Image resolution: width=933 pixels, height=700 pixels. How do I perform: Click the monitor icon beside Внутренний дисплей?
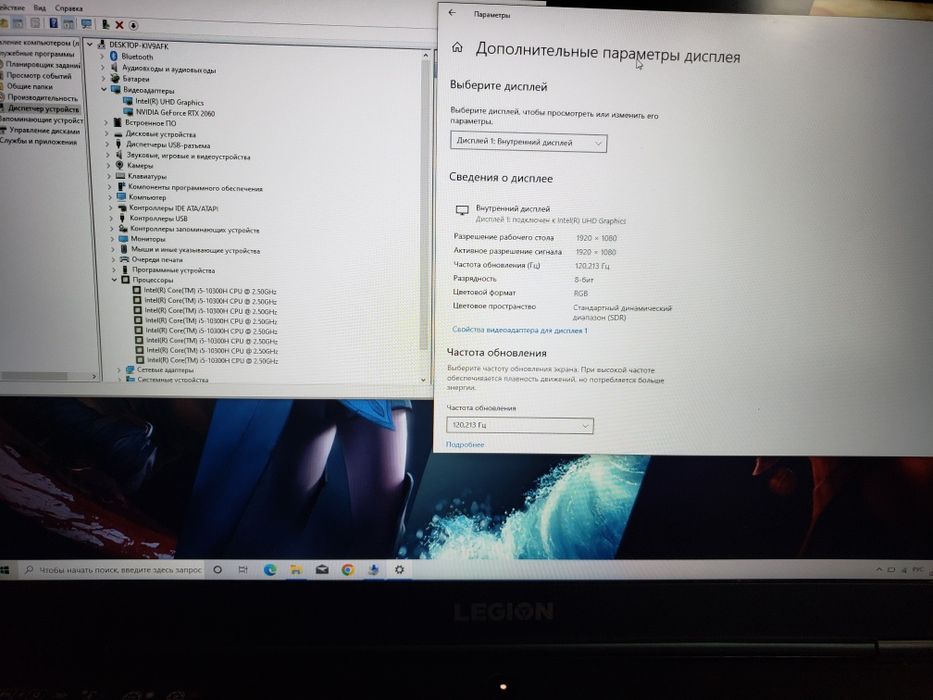click(x=462, y=210)
